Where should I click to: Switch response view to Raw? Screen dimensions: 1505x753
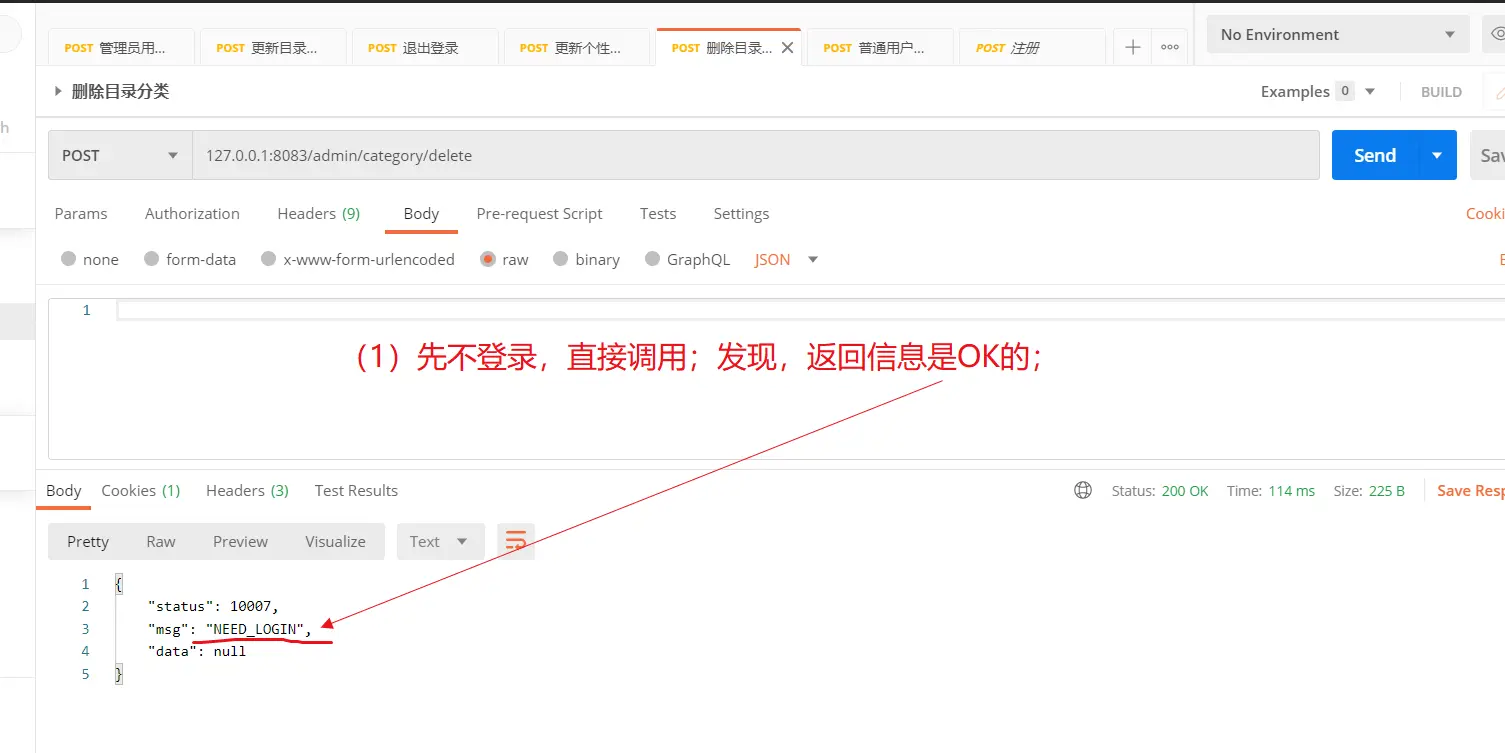[161, 541]
